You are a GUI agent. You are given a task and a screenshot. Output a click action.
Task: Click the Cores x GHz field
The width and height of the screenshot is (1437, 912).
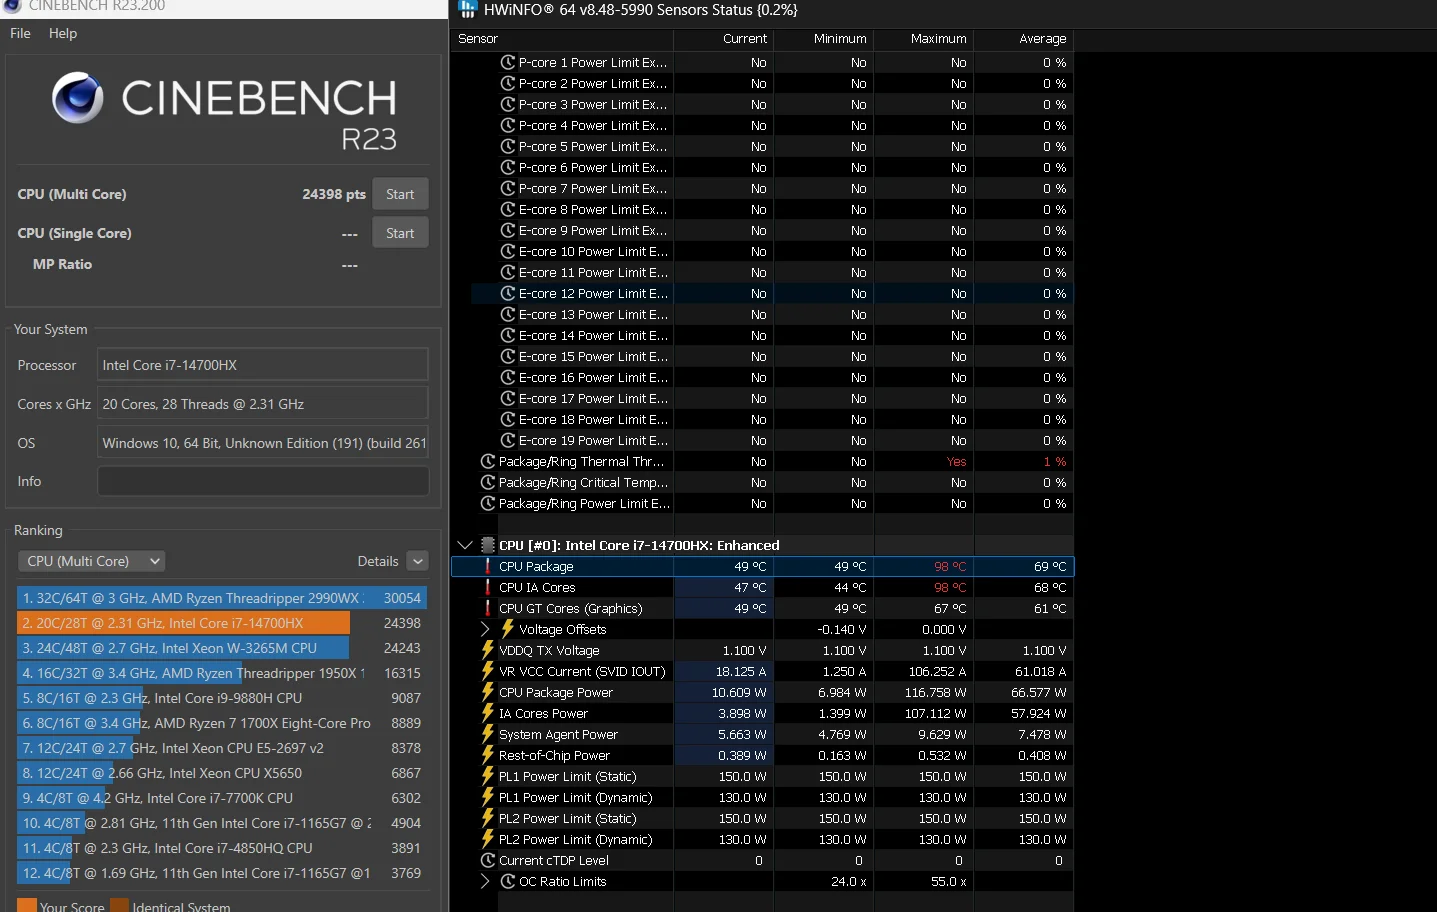(263, 404)
